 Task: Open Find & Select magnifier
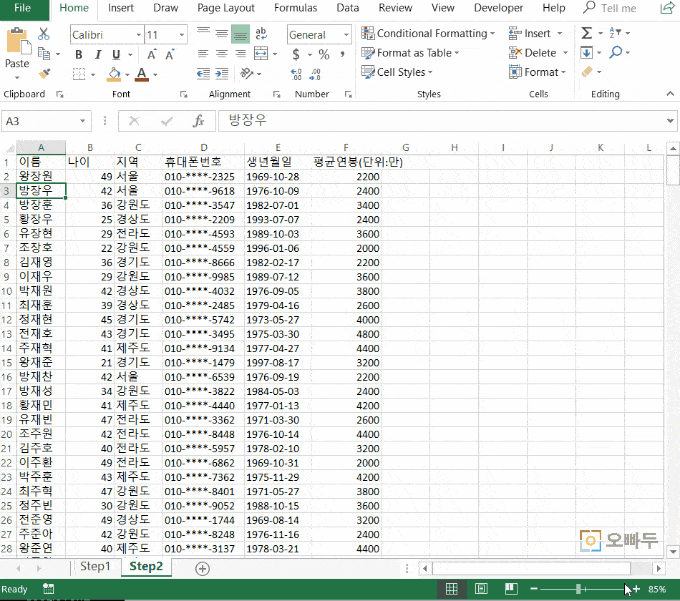pos(615,52)
